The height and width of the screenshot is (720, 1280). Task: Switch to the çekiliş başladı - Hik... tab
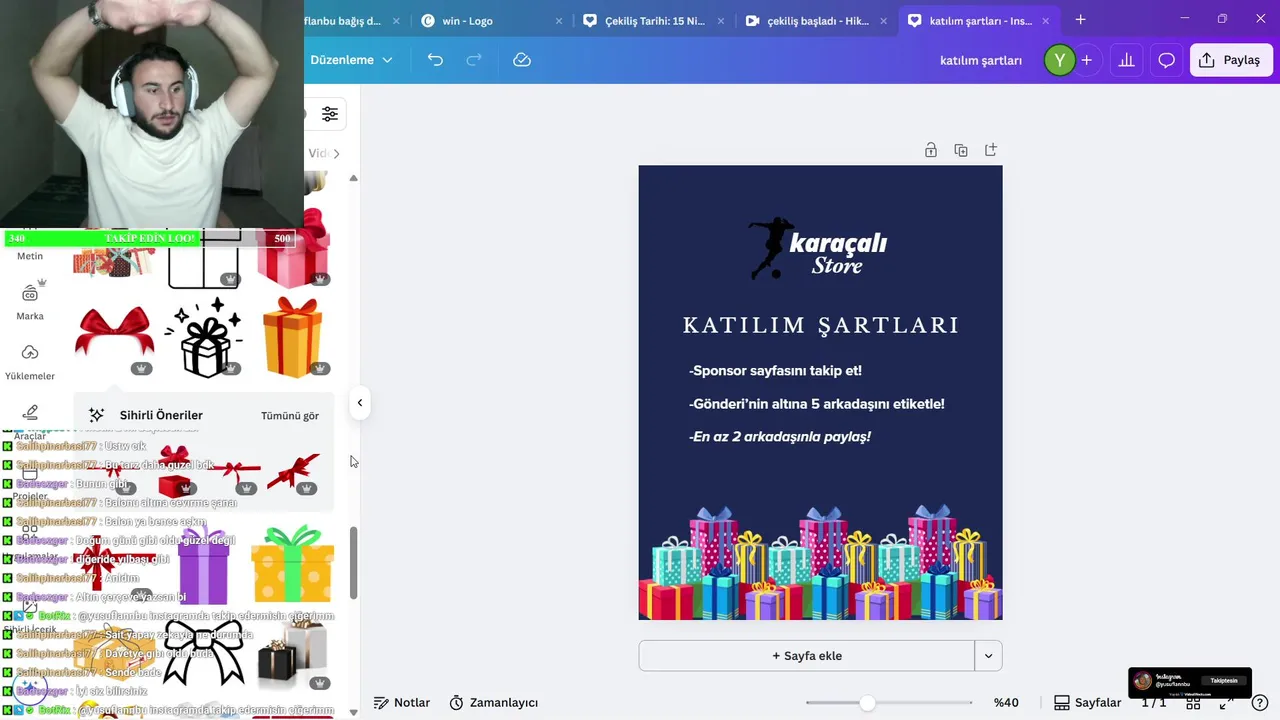(x=815, y=20)
